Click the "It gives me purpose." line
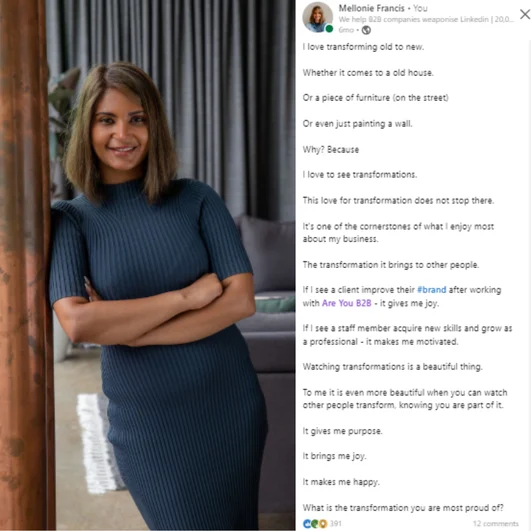 point(342,431)
